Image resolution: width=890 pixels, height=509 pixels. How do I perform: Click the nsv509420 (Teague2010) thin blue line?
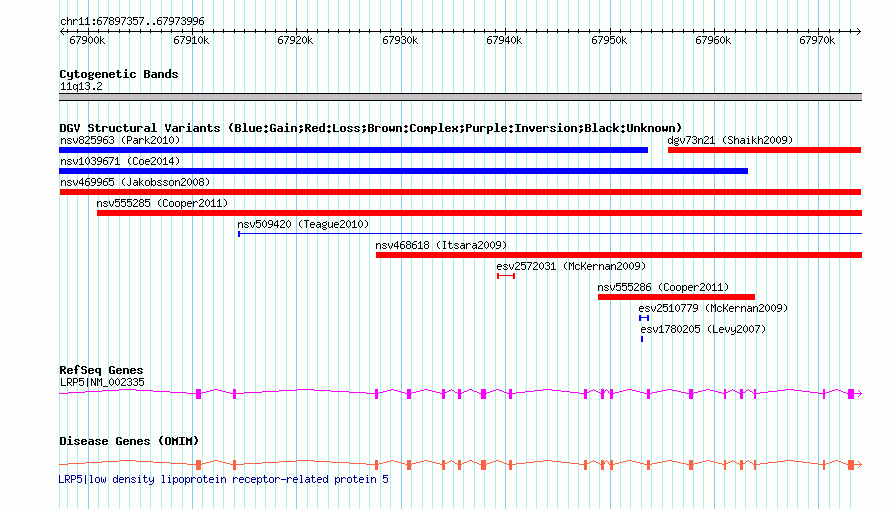pyautogui.click(x=550, y=234)
